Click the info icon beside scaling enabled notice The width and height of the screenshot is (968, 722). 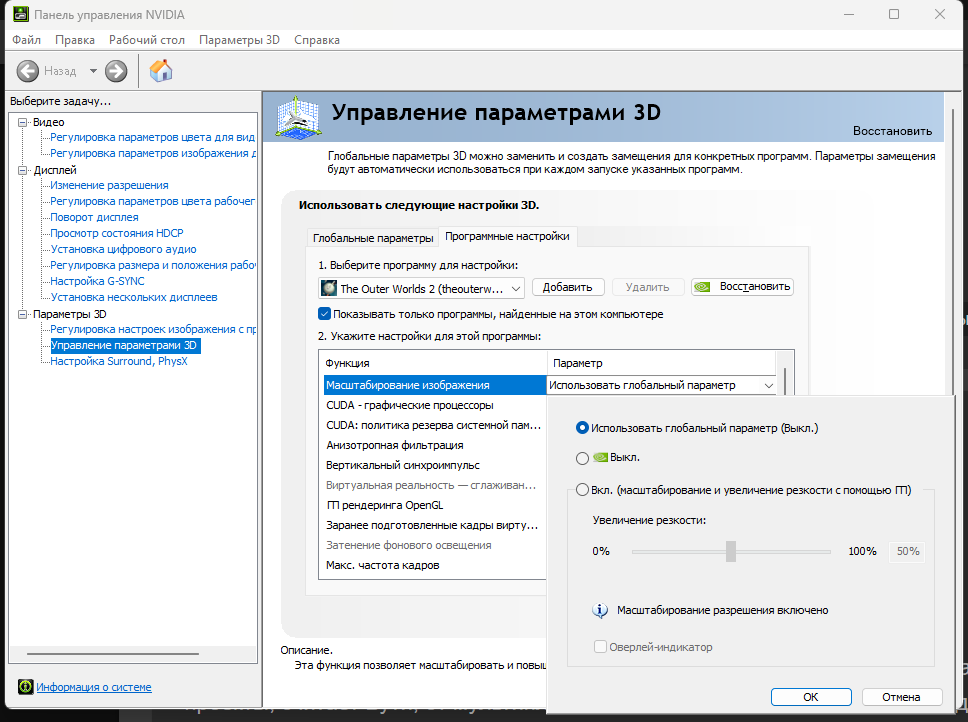coord(600,610)
